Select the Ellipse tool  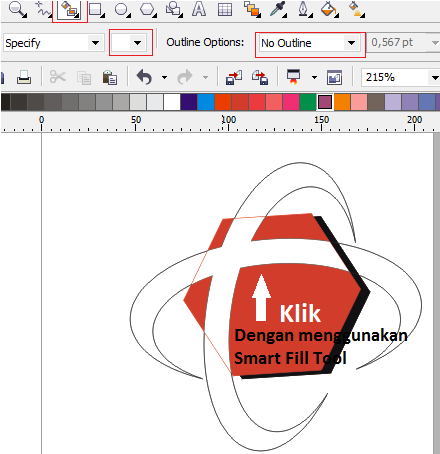[122, 9]
